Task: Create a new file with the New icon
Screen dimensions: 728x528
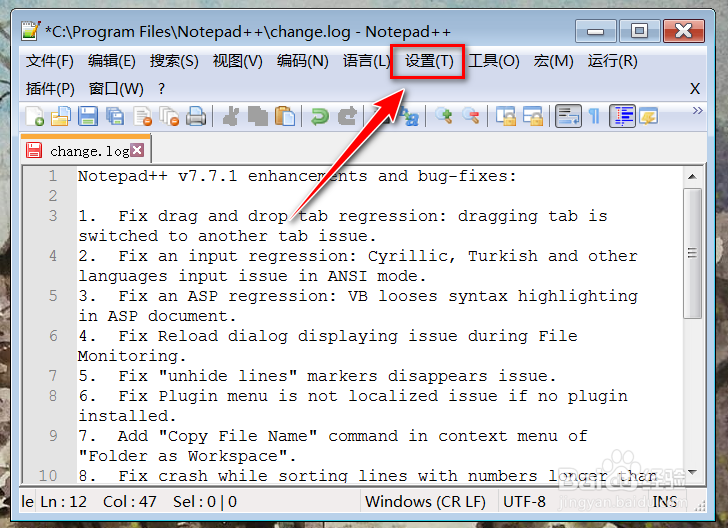Action: [35, 116]
